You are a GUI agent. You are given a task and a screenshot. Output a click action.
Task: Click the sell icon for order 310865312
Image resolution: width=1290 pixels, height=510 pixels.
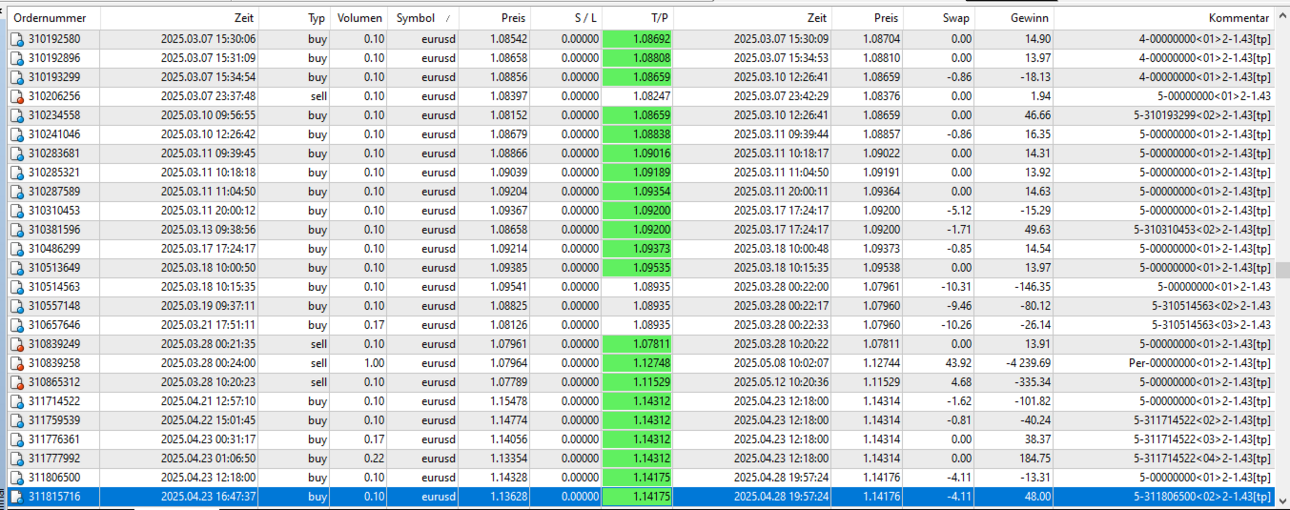pos(17,381)
